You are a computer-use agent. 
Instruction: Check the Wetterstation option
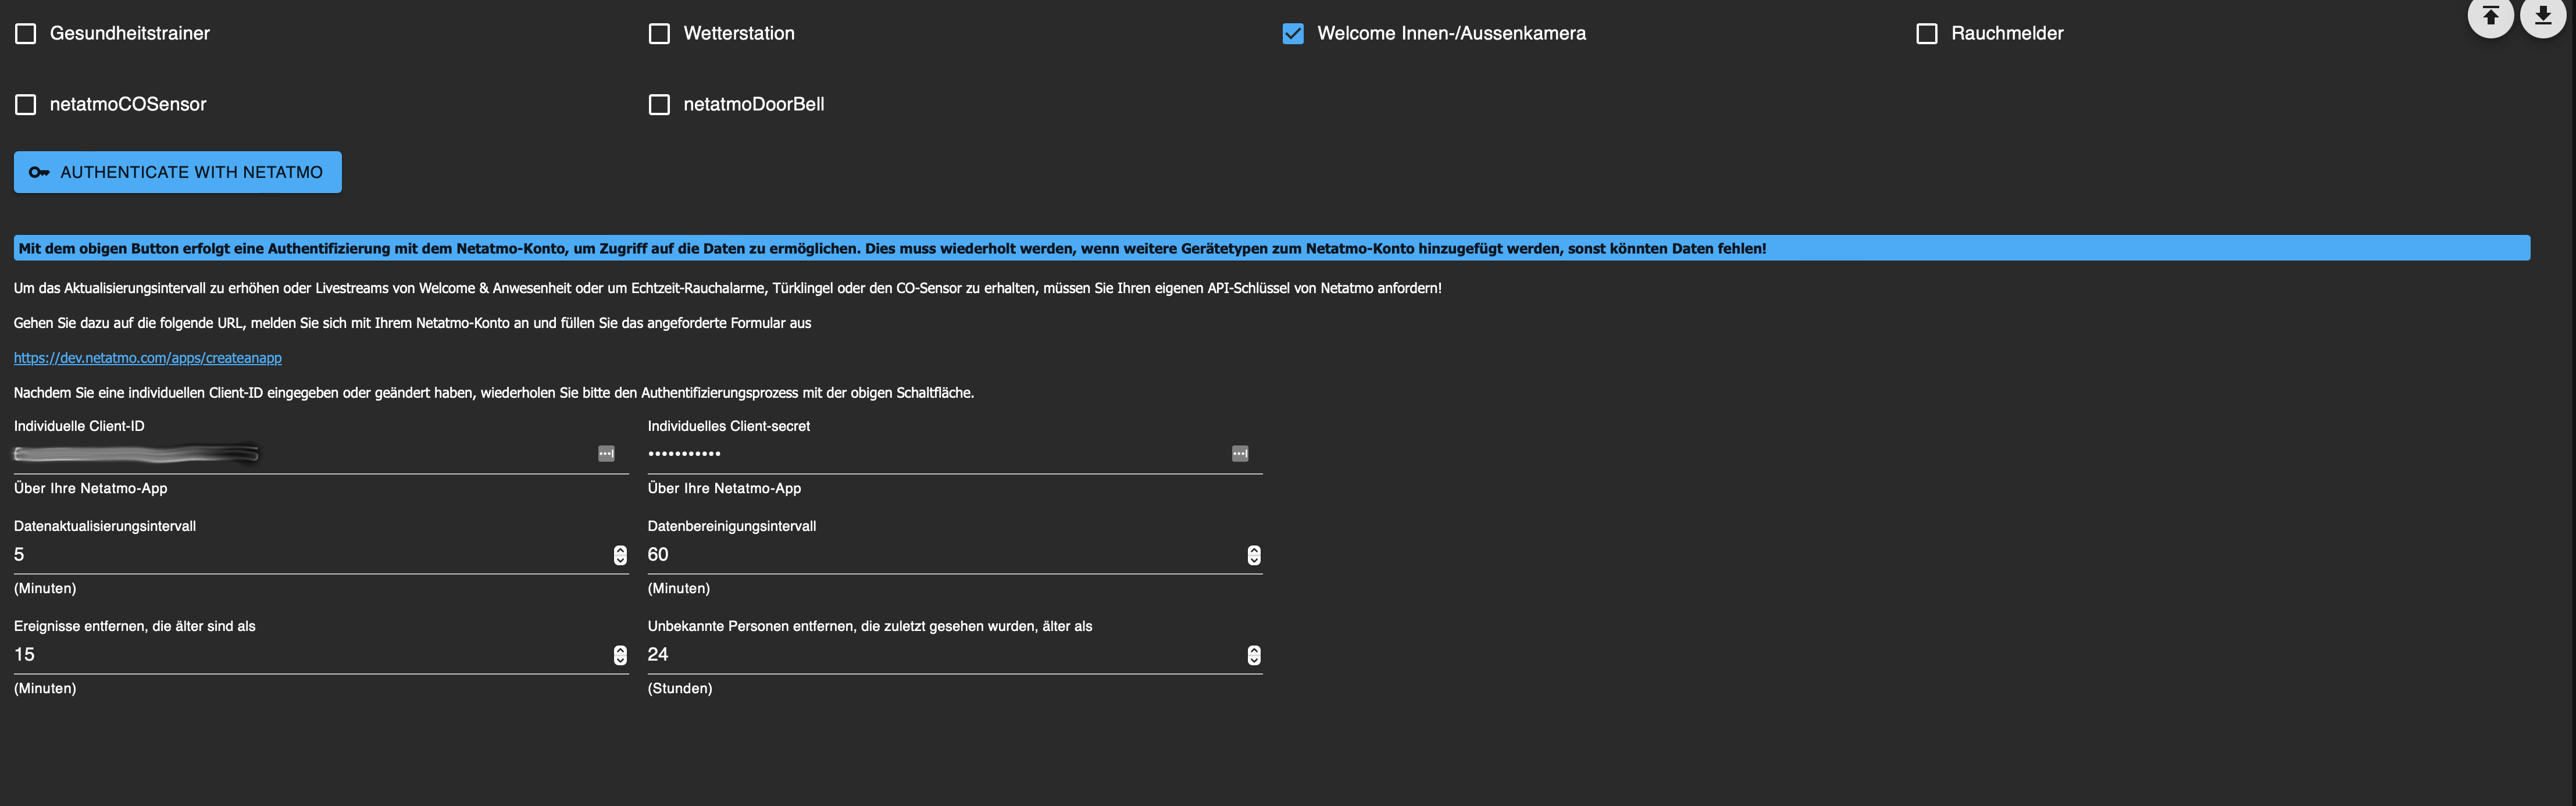click(659, 34)
